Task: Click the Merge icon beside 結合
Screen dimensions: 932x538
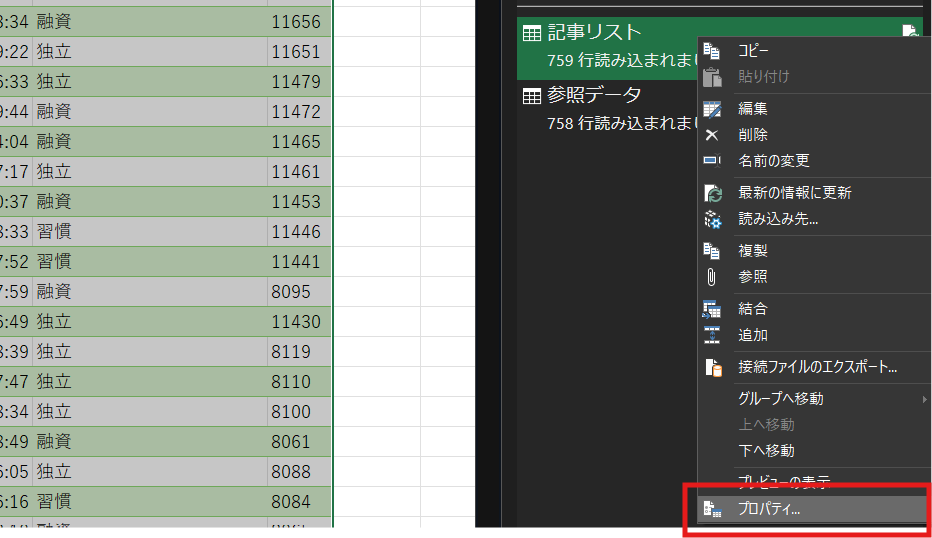Action: (712, 309)
